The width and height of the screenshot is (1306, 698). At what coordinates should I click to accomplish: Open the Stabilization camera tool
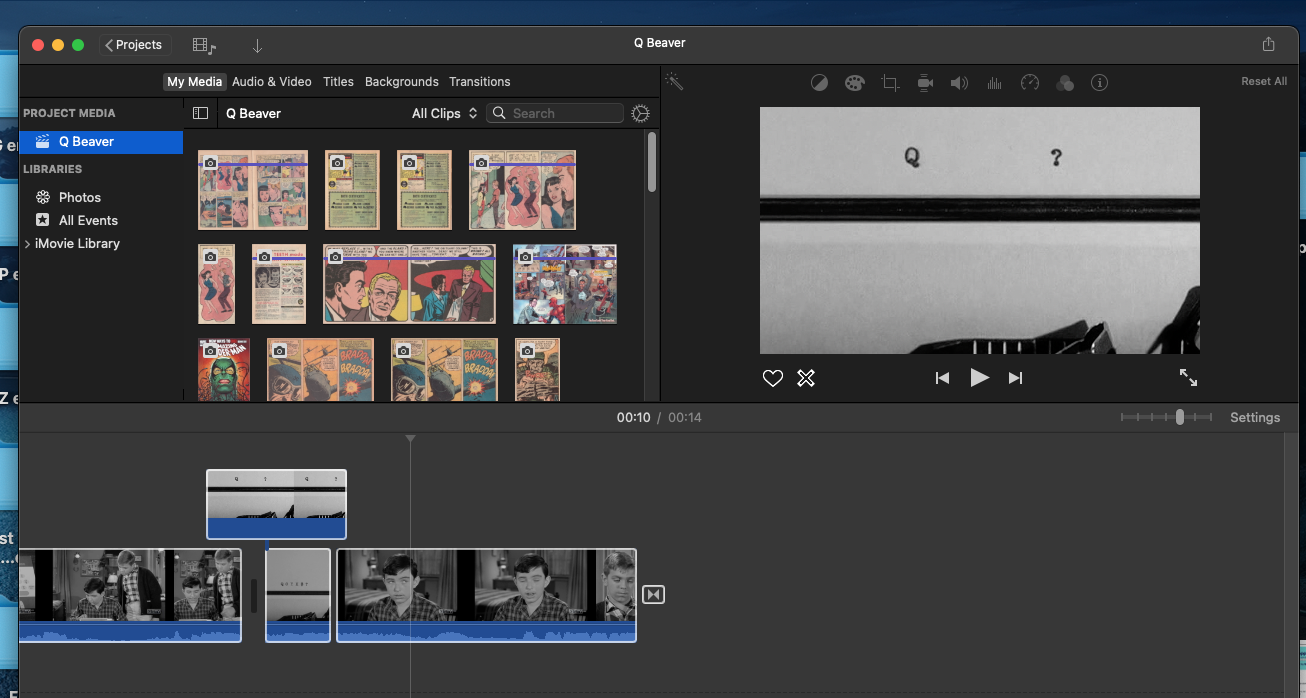[925, 83]
